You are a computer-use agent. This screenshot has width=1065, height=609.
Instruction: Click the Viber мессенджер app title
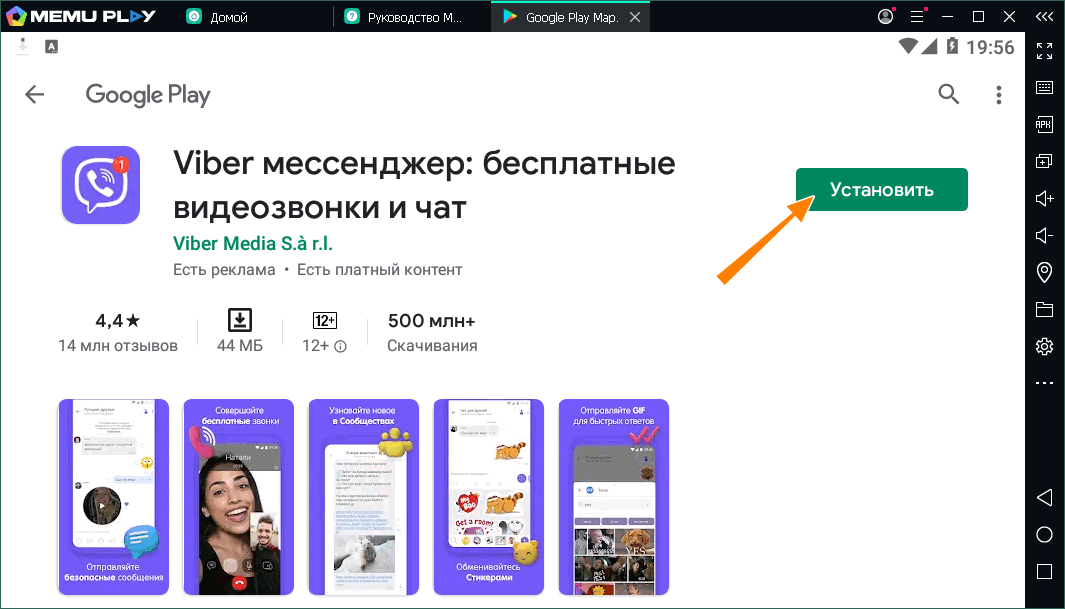[x=424, y=185]
